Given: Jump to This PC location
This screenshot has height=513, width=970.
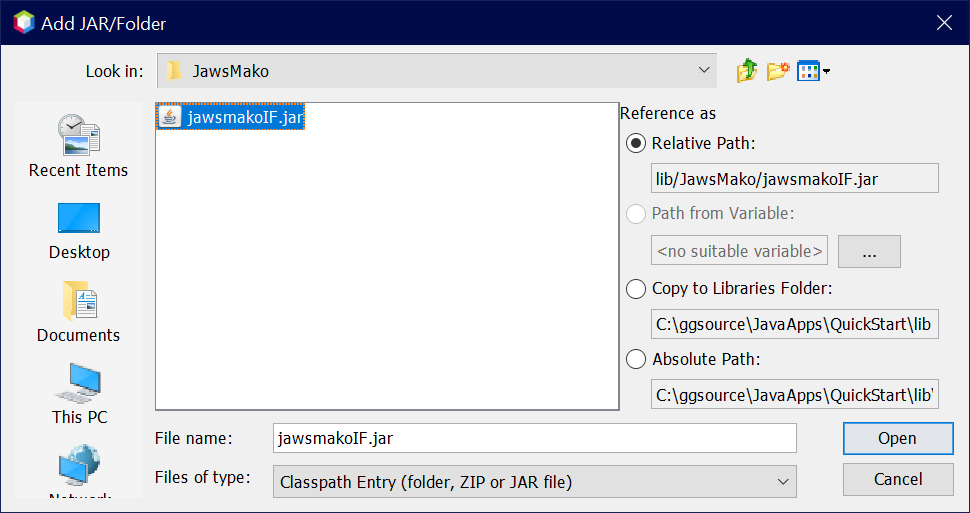Looking at the screenshot, I should 79,393.
